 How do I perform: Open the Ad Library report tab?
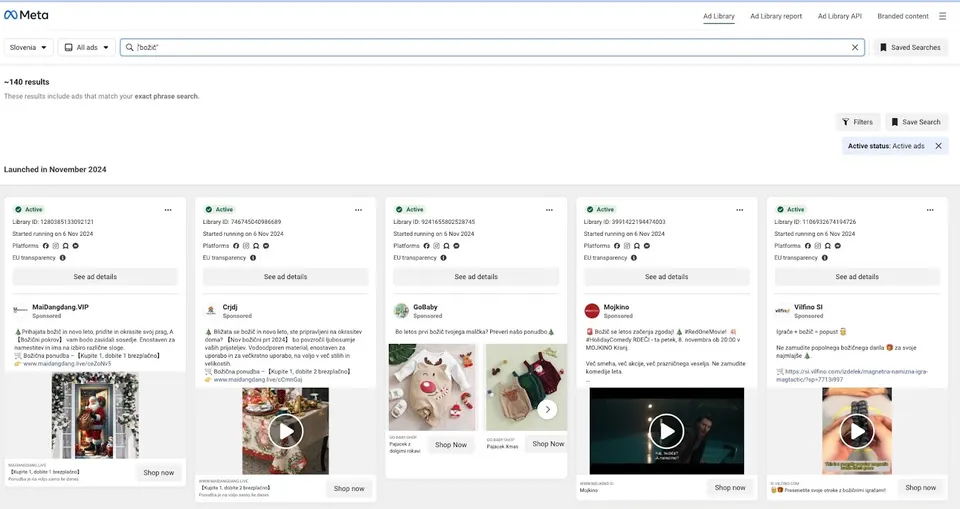[776, 17]
